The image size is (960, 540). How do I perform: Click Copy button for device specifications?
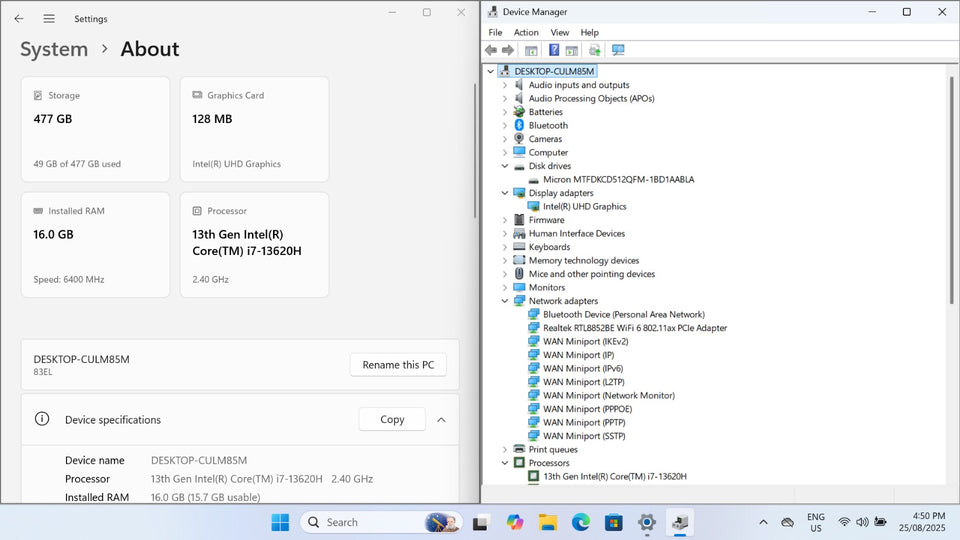392,419
